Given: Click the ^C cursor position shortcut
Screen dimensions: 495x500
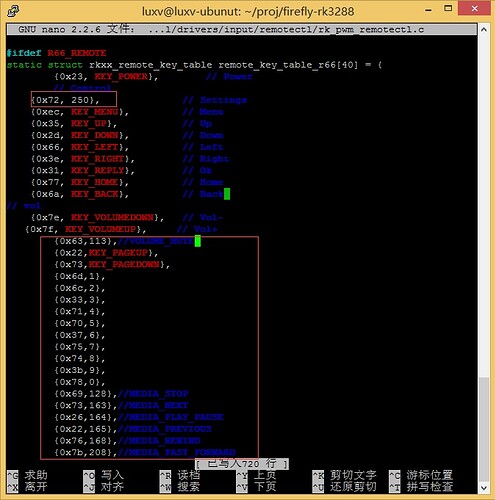Looking at the screenshot, I should pyautogui.click(x=421, y=475).
